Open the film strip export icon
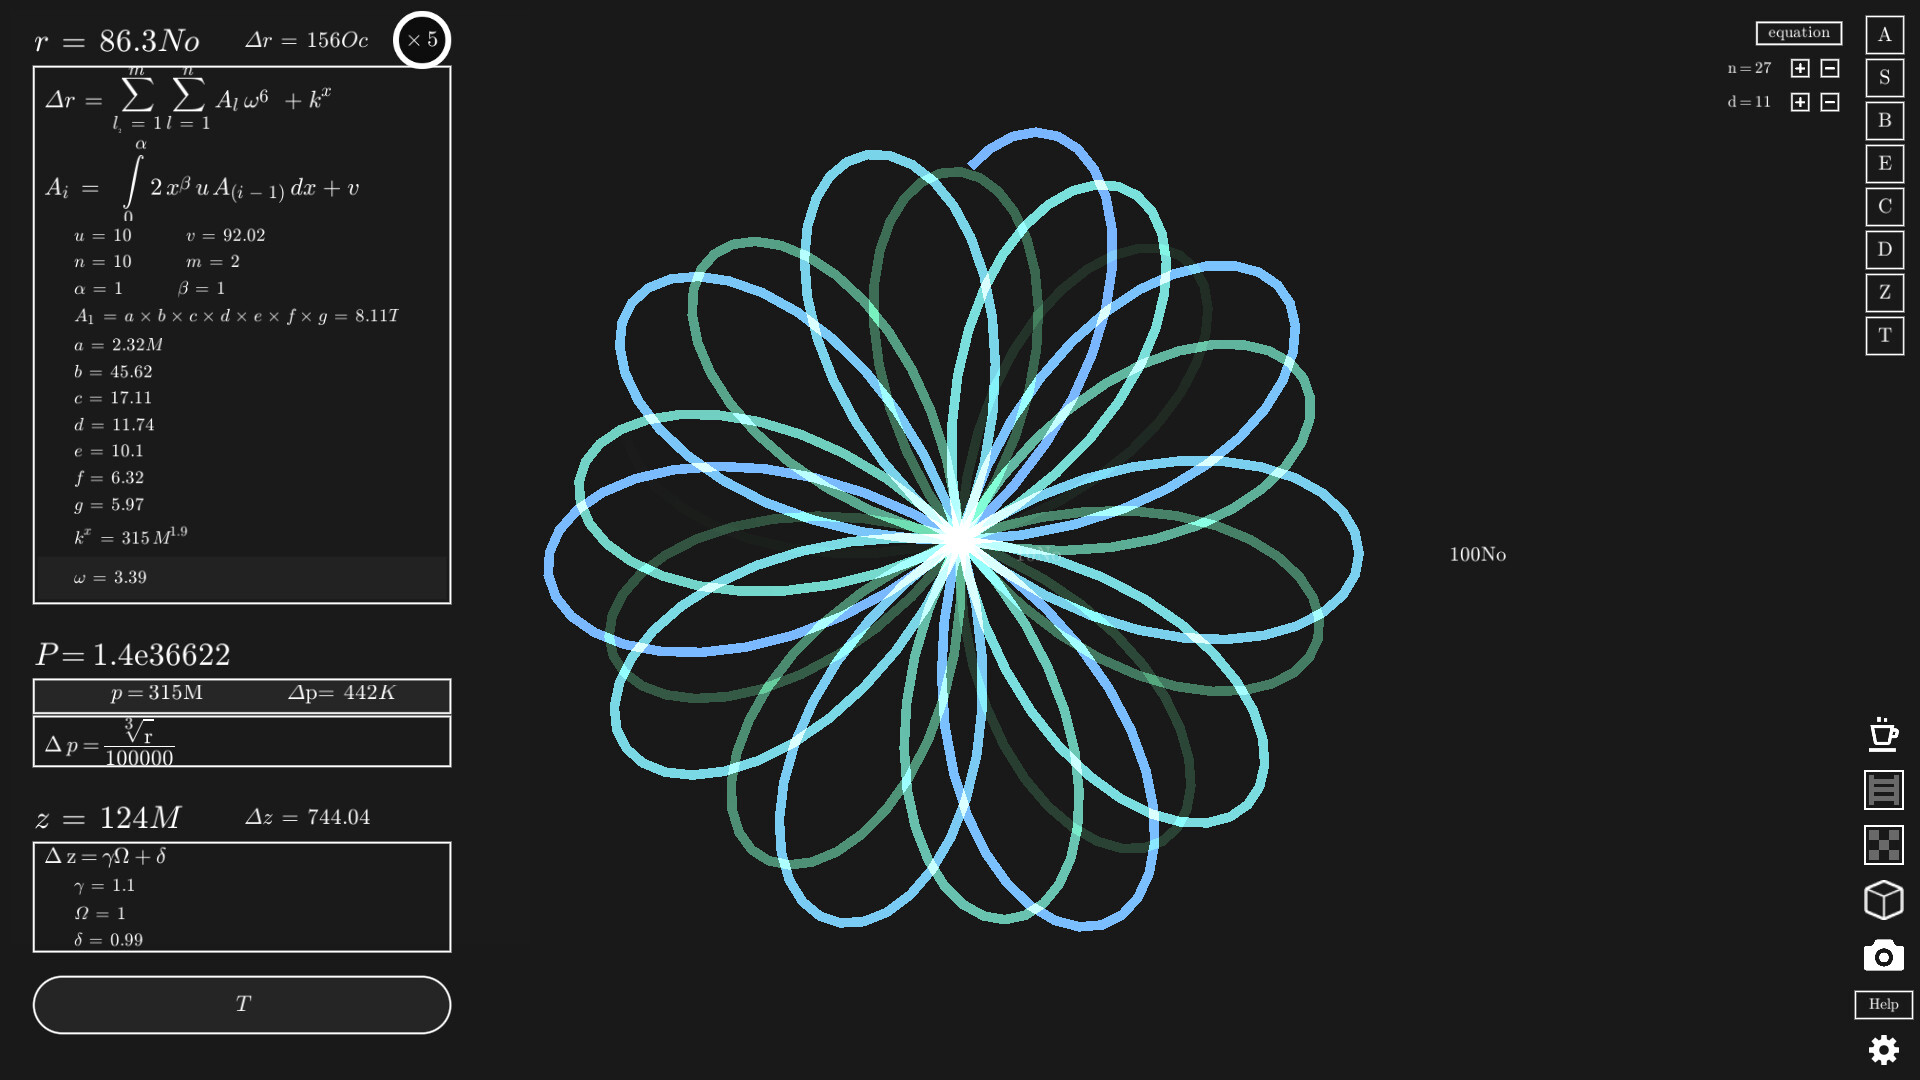Viewport: 1920px width, 1080px height. point(1883,792)
